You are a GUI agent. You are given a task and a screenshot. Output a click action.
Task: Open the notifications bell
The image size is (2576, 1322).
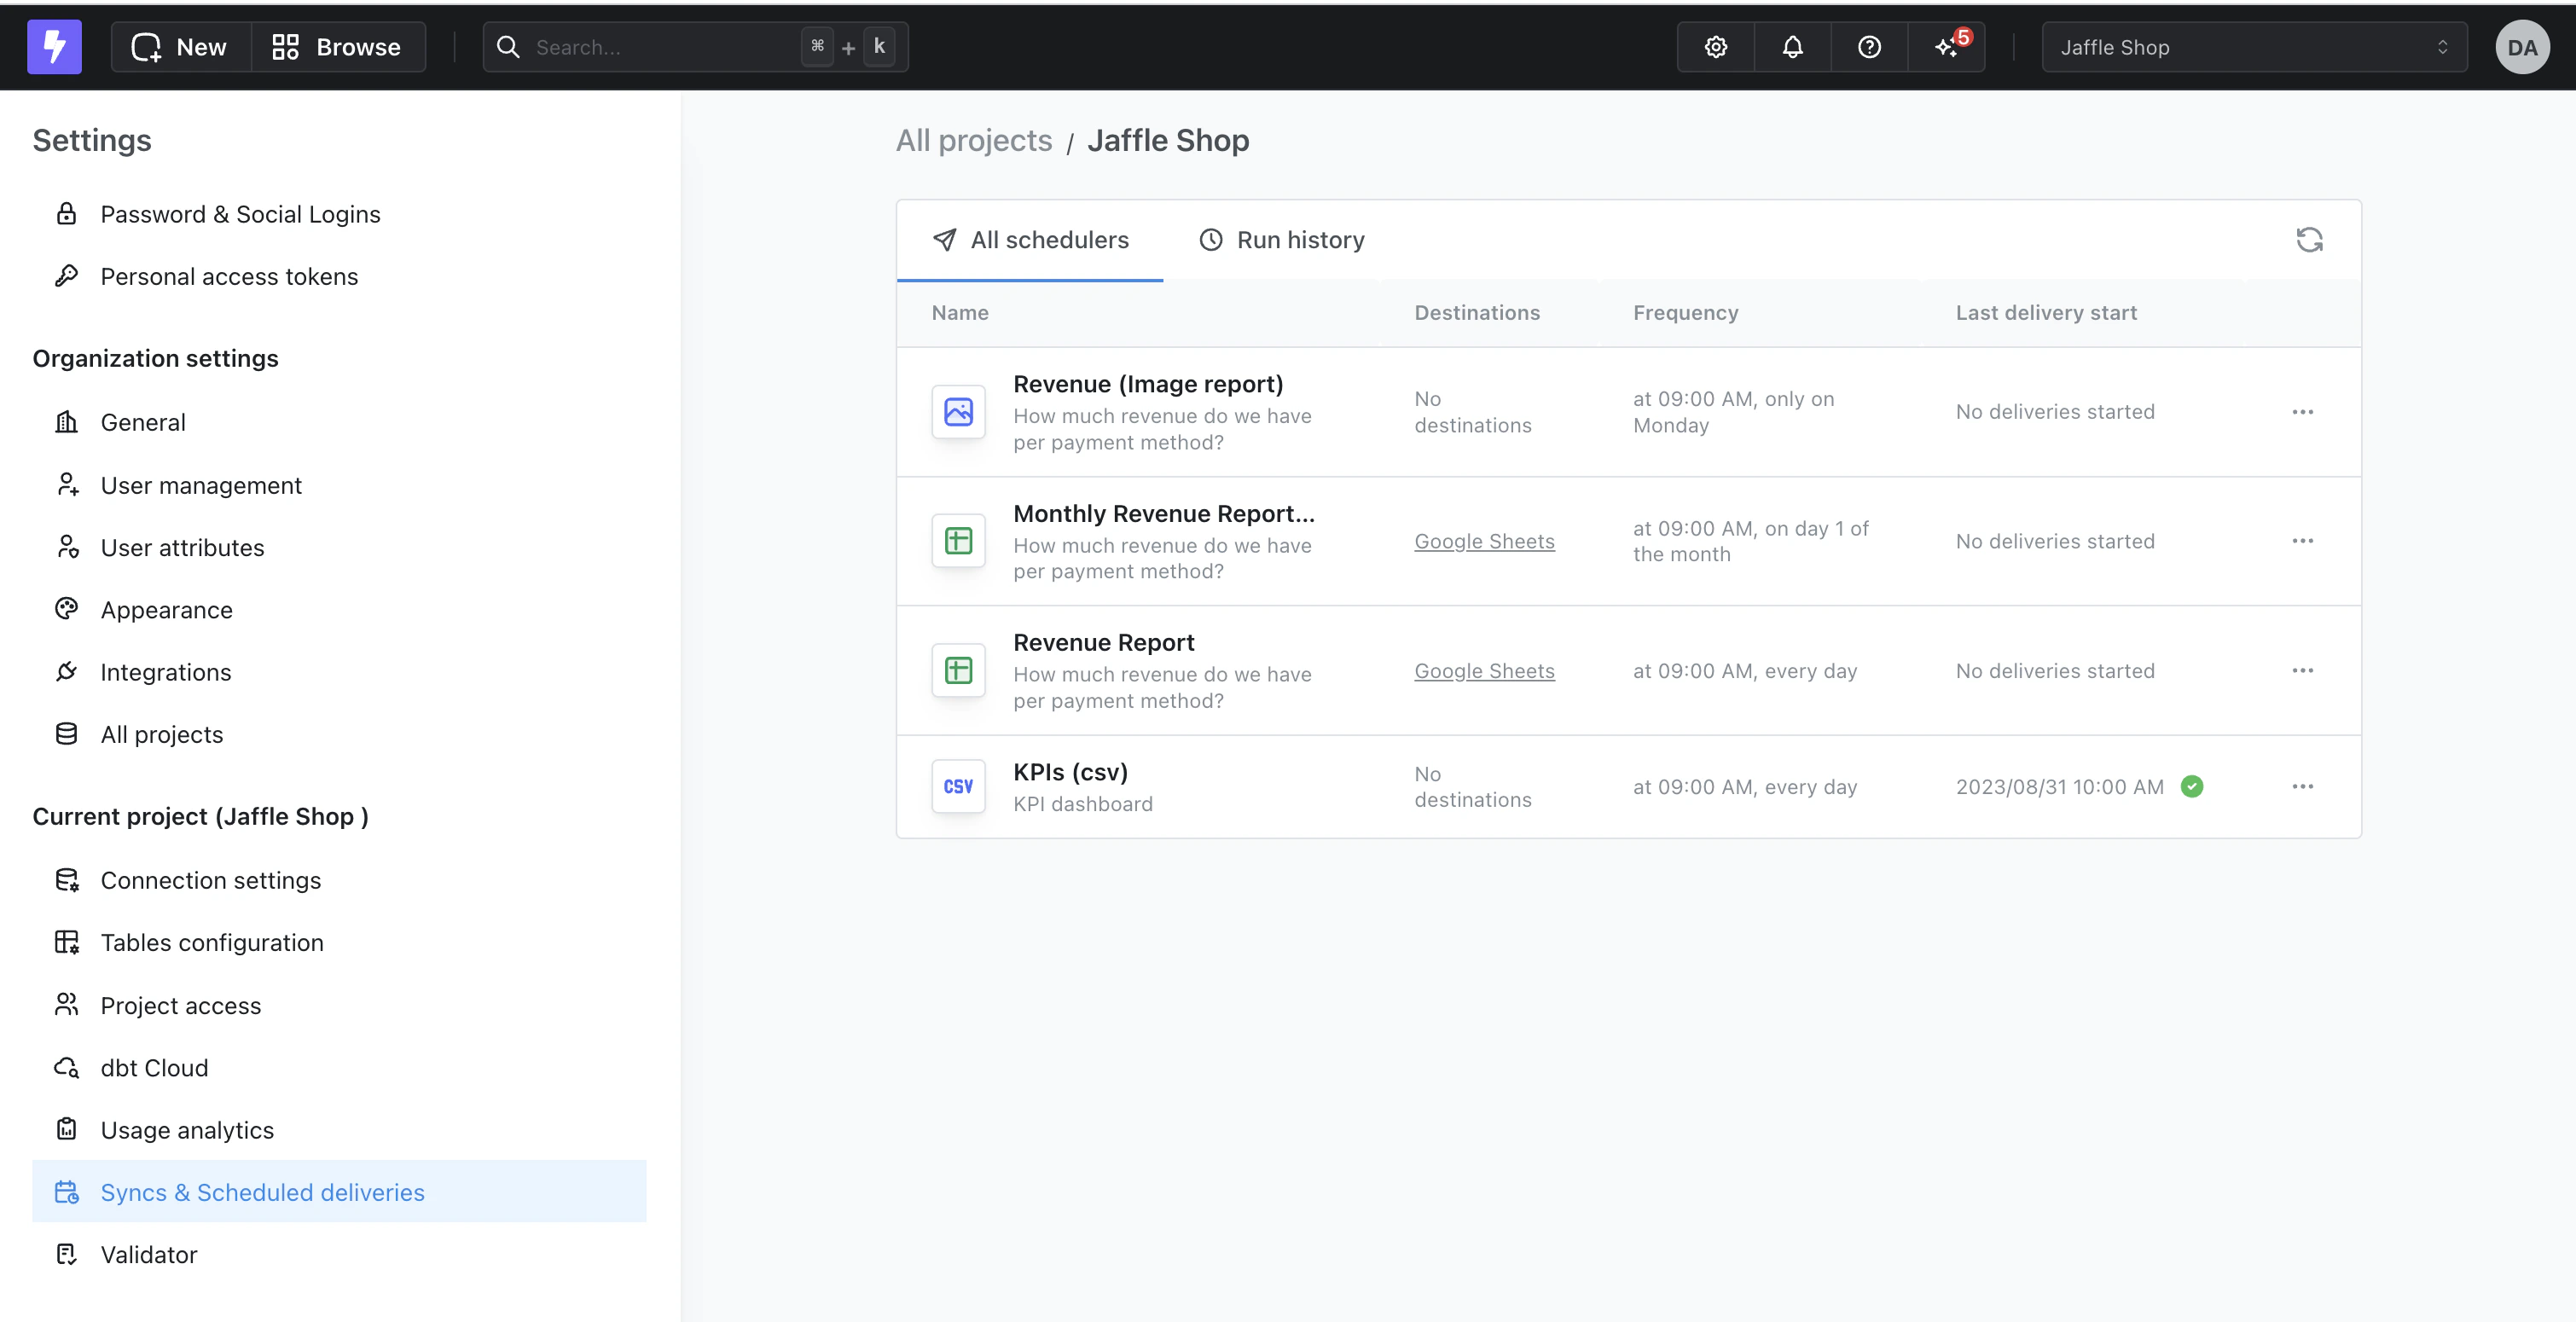point(1792,47)
